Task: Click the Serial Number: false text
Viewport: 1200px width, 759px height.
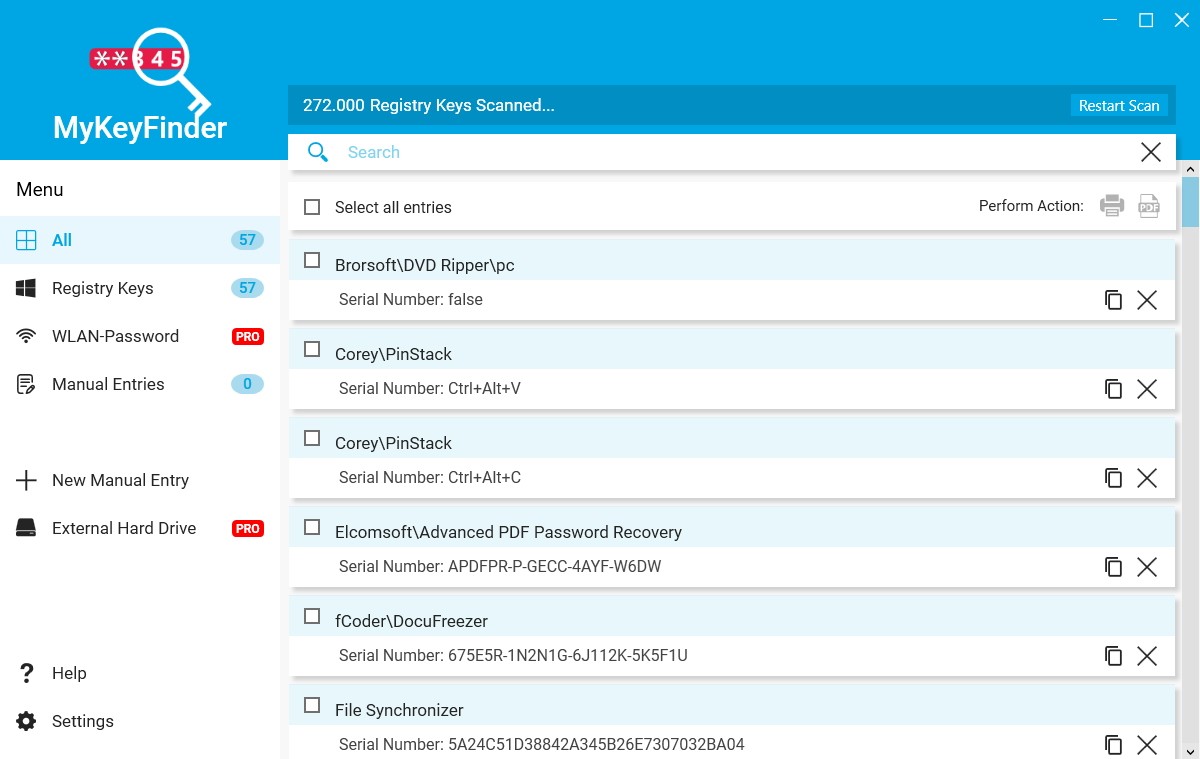Action: (x=411, y=299)
